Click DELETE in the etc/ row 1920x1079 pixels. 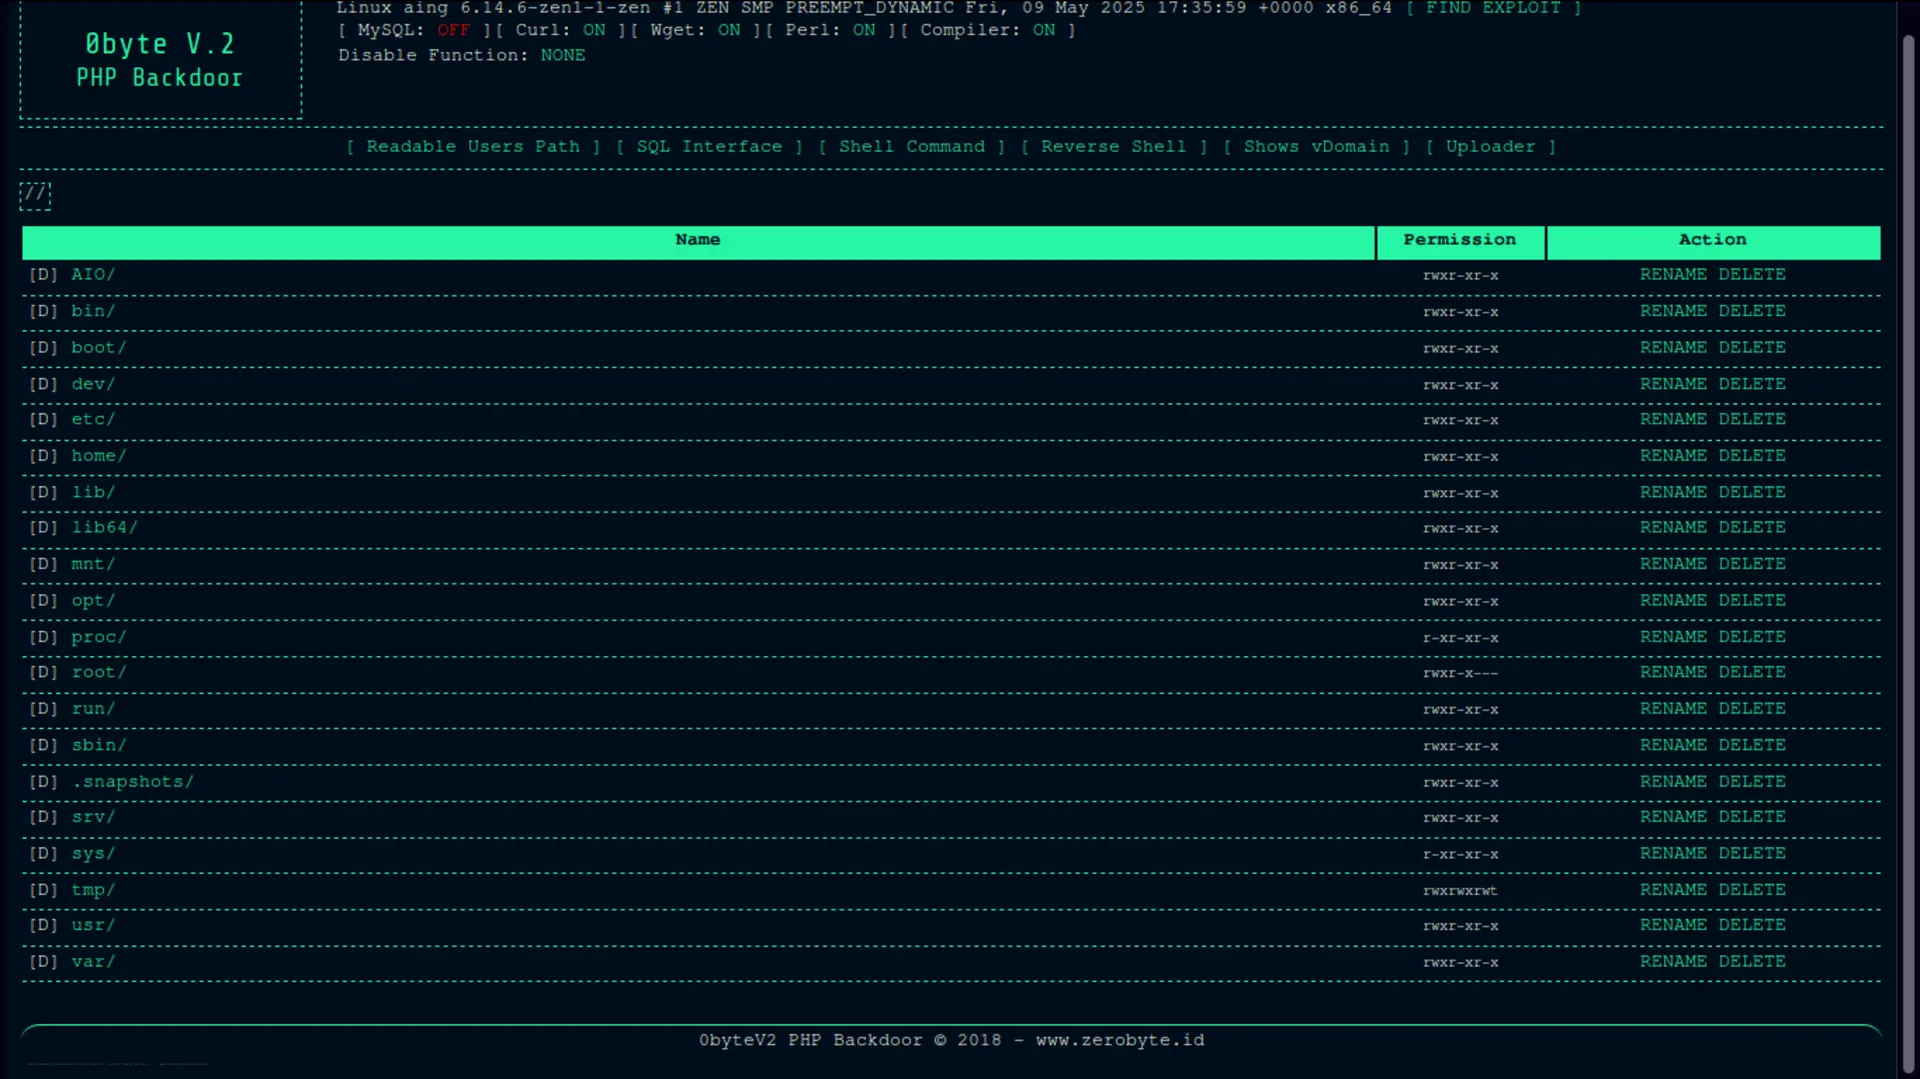coord(1752,420)
